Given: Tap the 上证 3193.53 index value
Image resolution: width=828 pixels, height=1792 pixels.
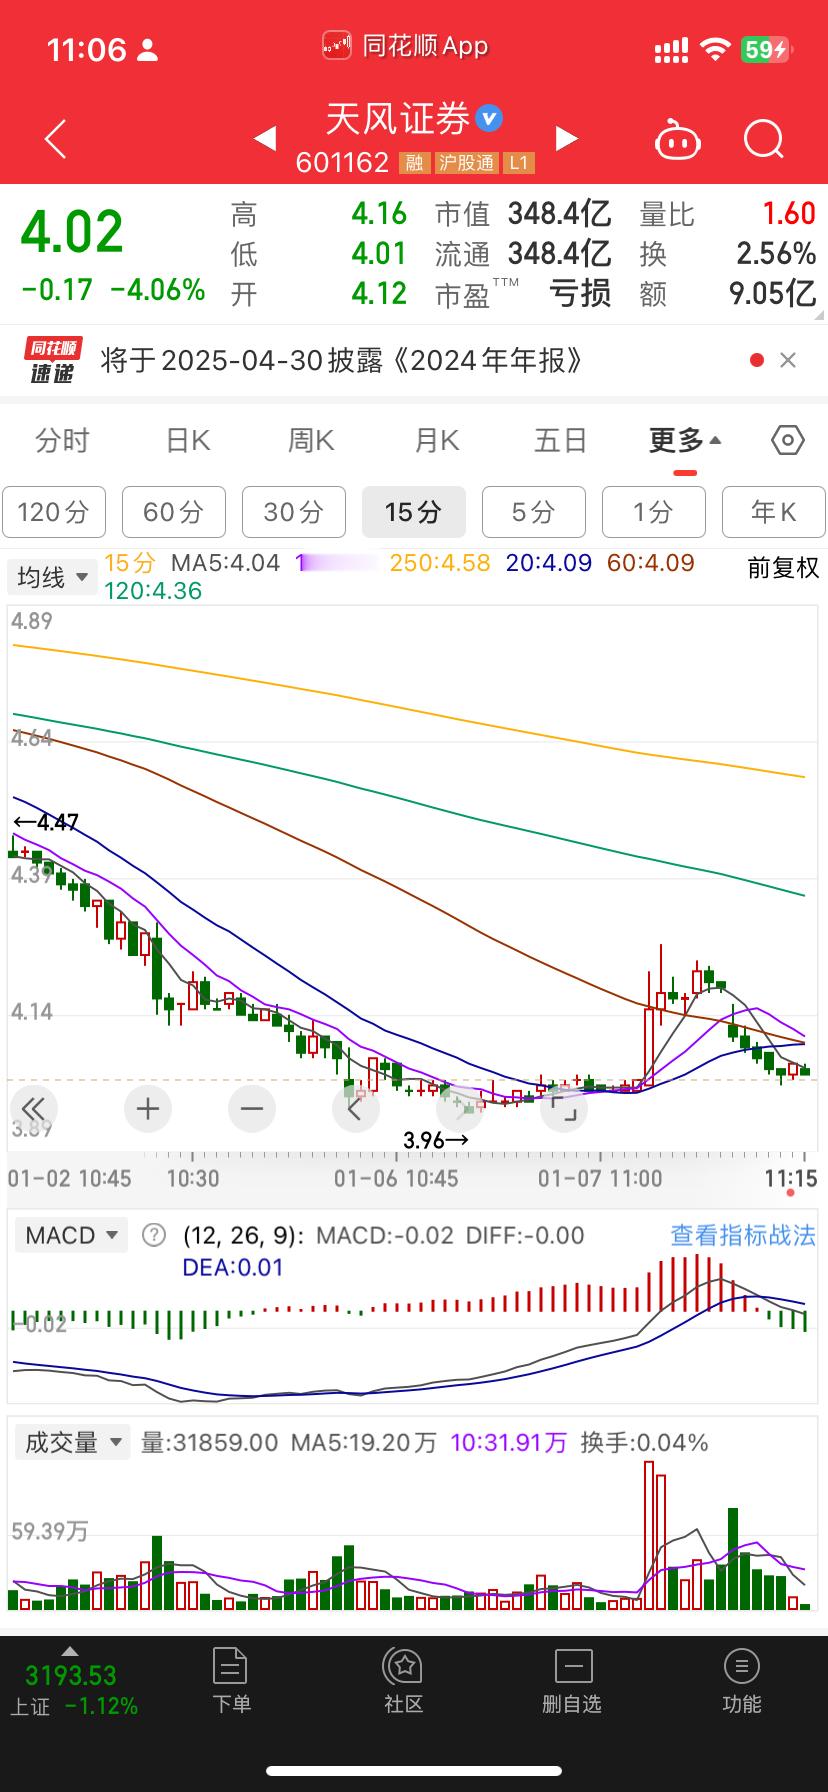Looking at the screenshot, I should point(71,1675).
